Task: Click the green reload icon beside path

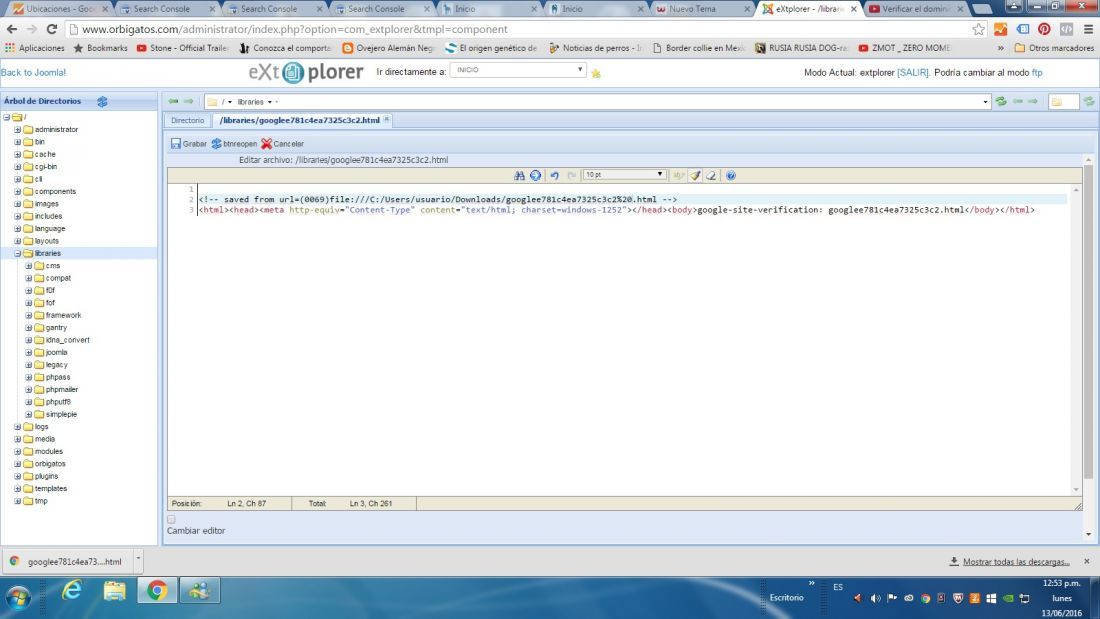Action: coord(1001,102)
